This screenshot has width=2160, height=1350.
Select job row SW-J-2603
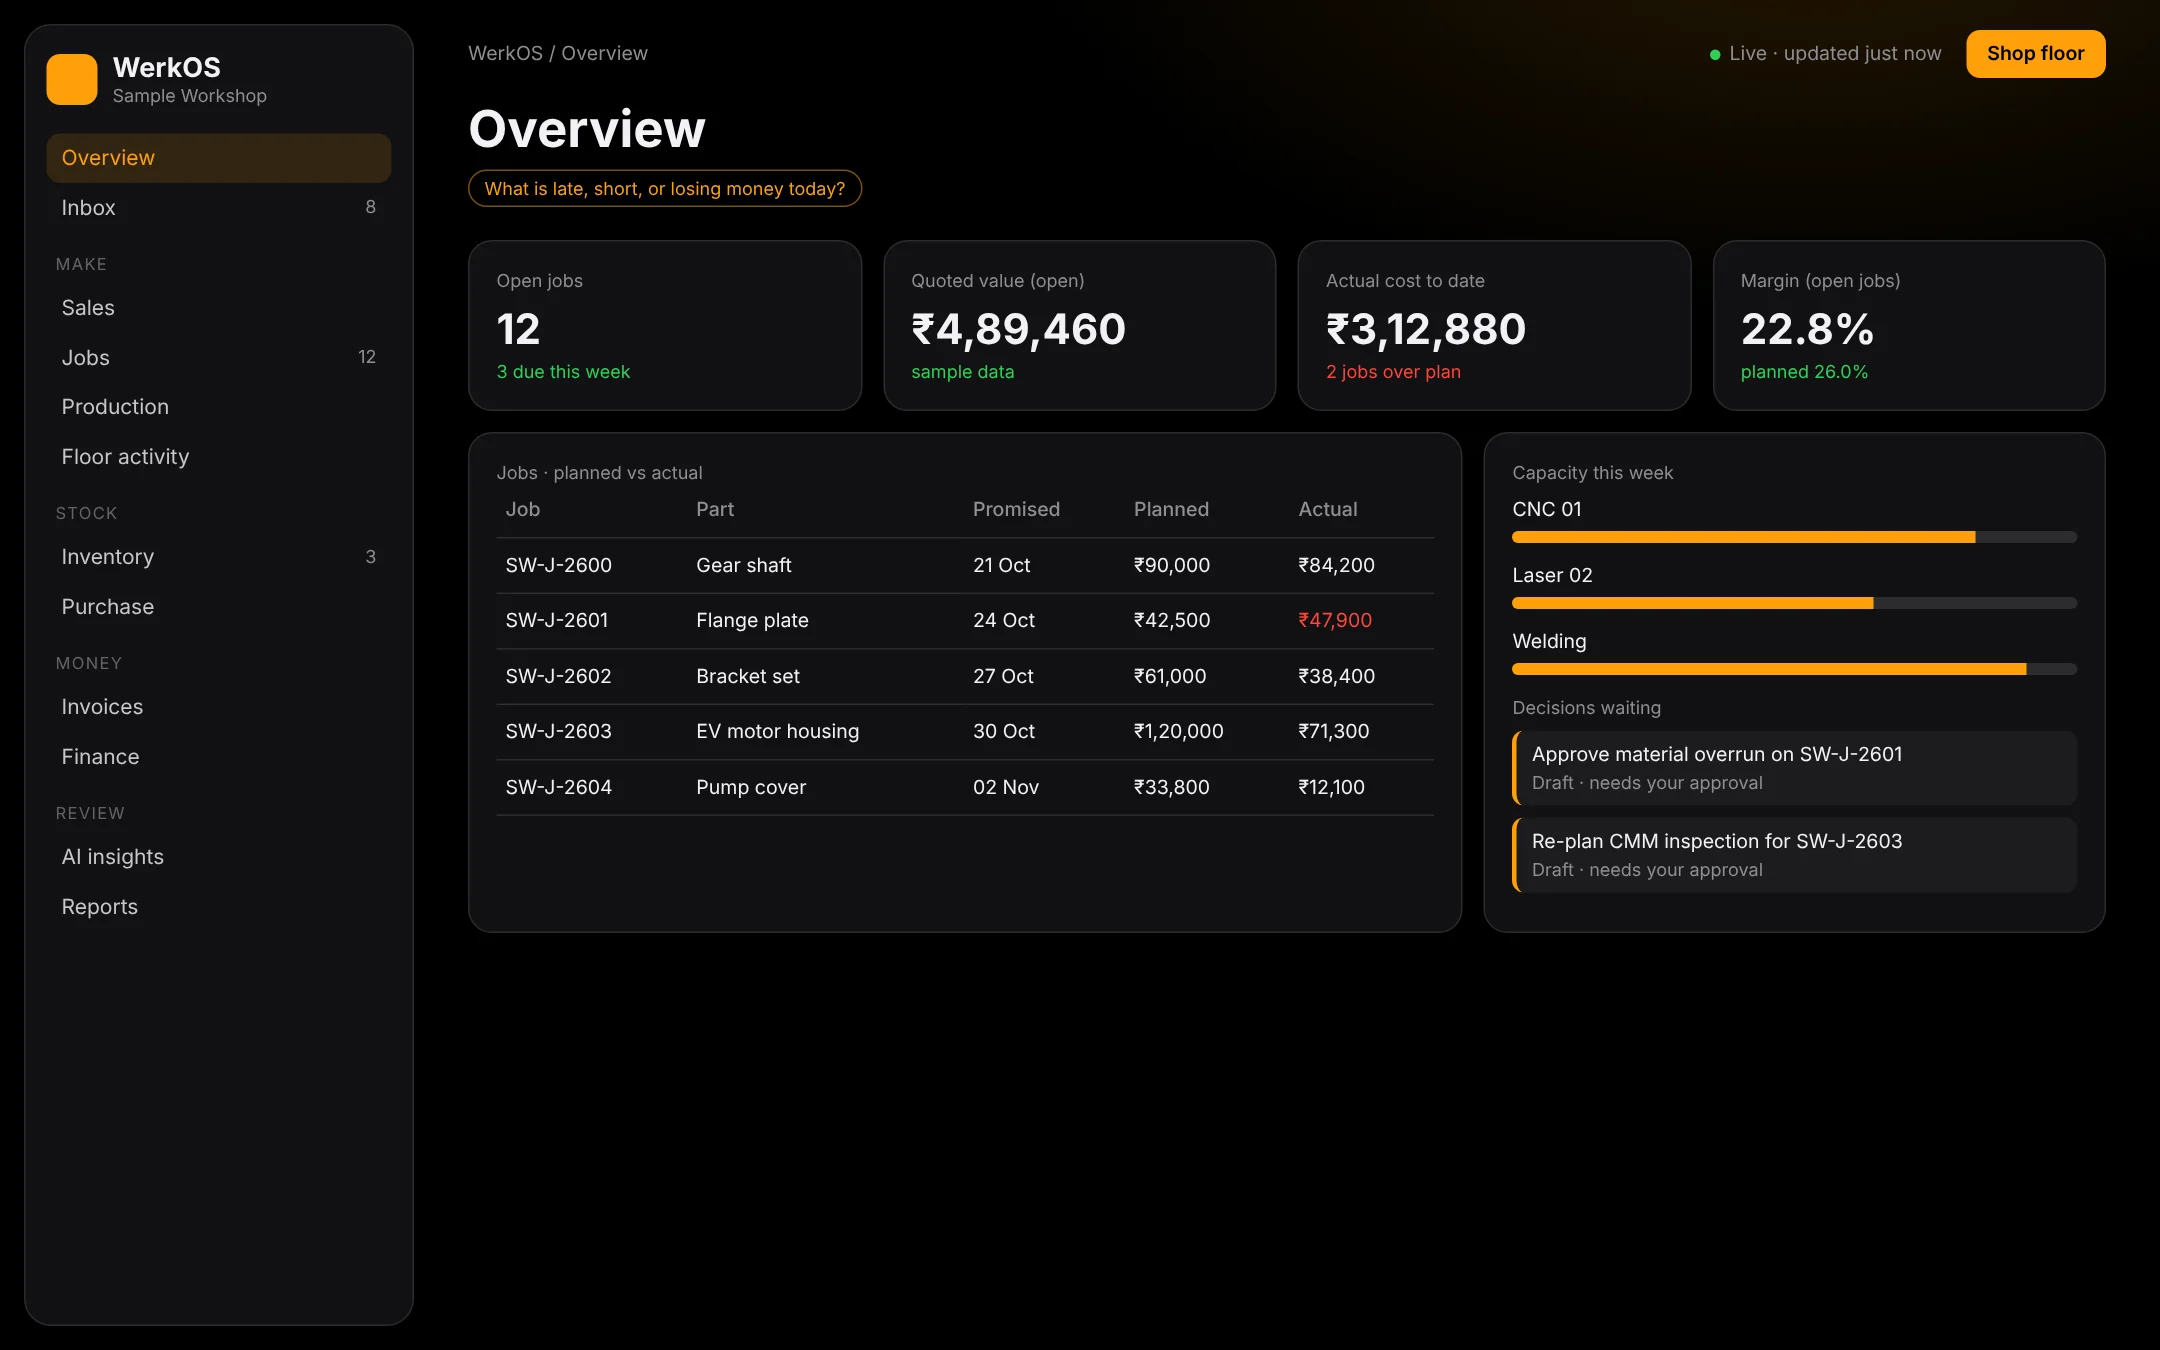[965, 732]
